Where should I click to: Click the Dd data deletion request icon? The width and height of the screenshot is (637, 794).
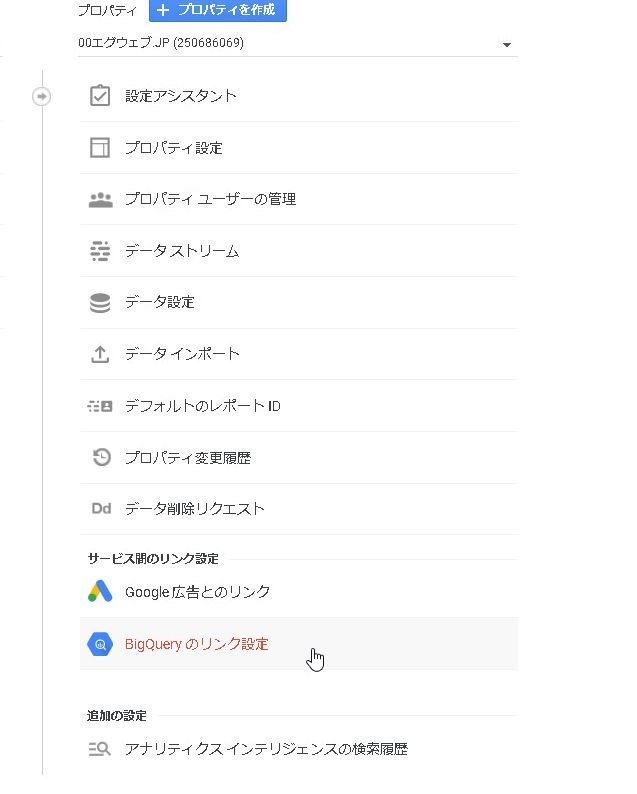(x=100, y=509)
